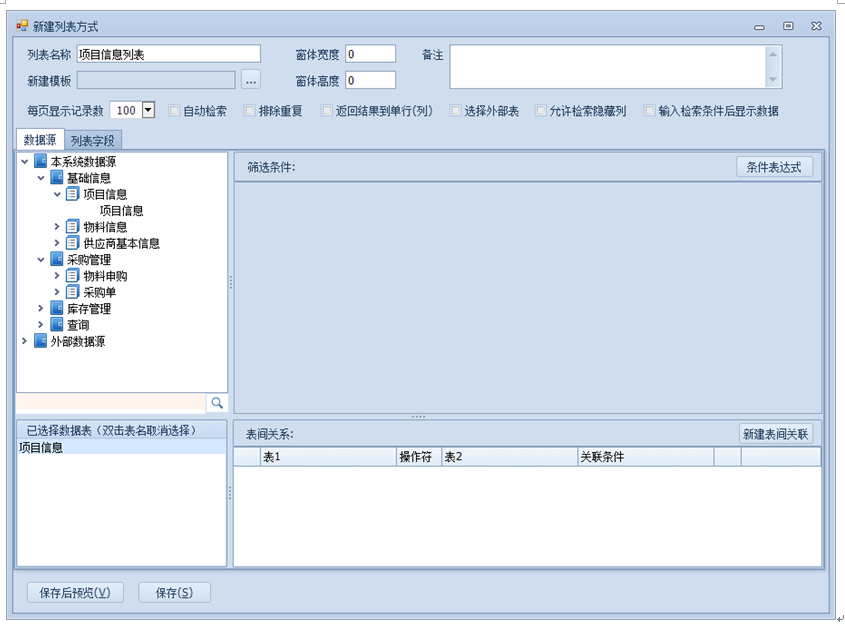Expand the 物料申购 tree node
Screen dimensions: 845x625
click(57, 276)
